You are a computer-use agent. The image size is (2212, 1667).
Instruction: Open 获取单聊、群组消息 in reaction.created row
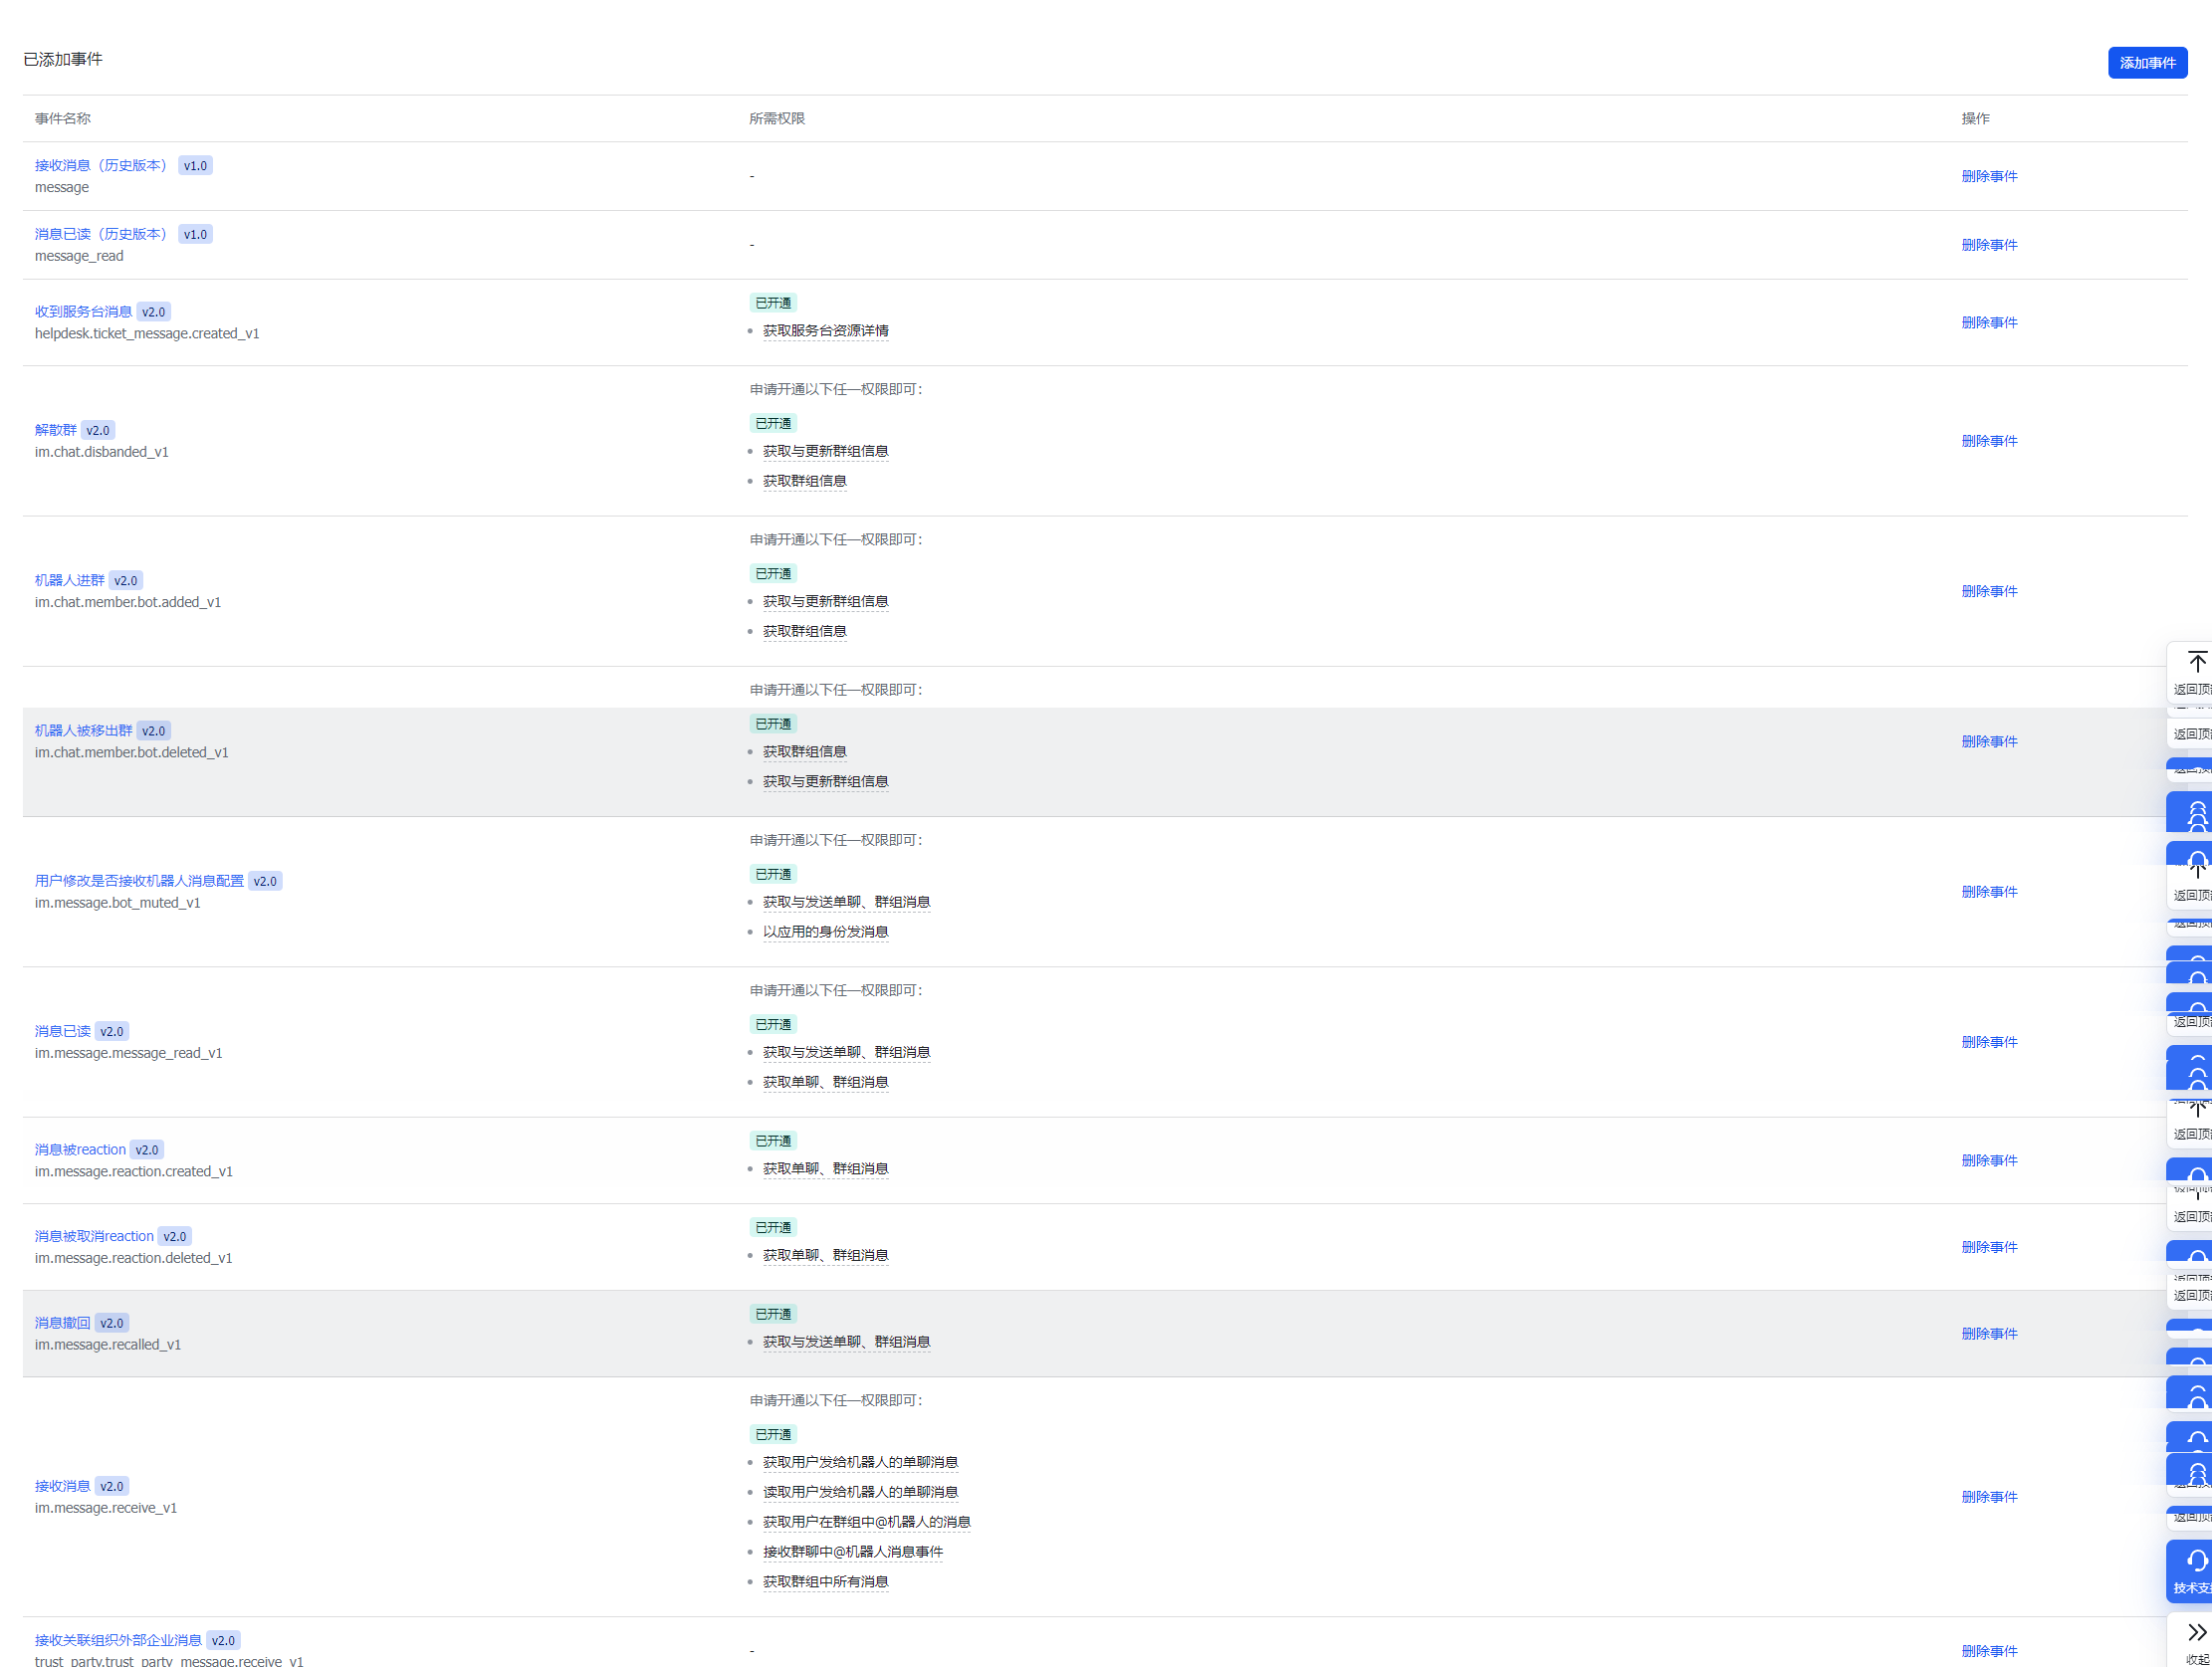(825, 1169)
